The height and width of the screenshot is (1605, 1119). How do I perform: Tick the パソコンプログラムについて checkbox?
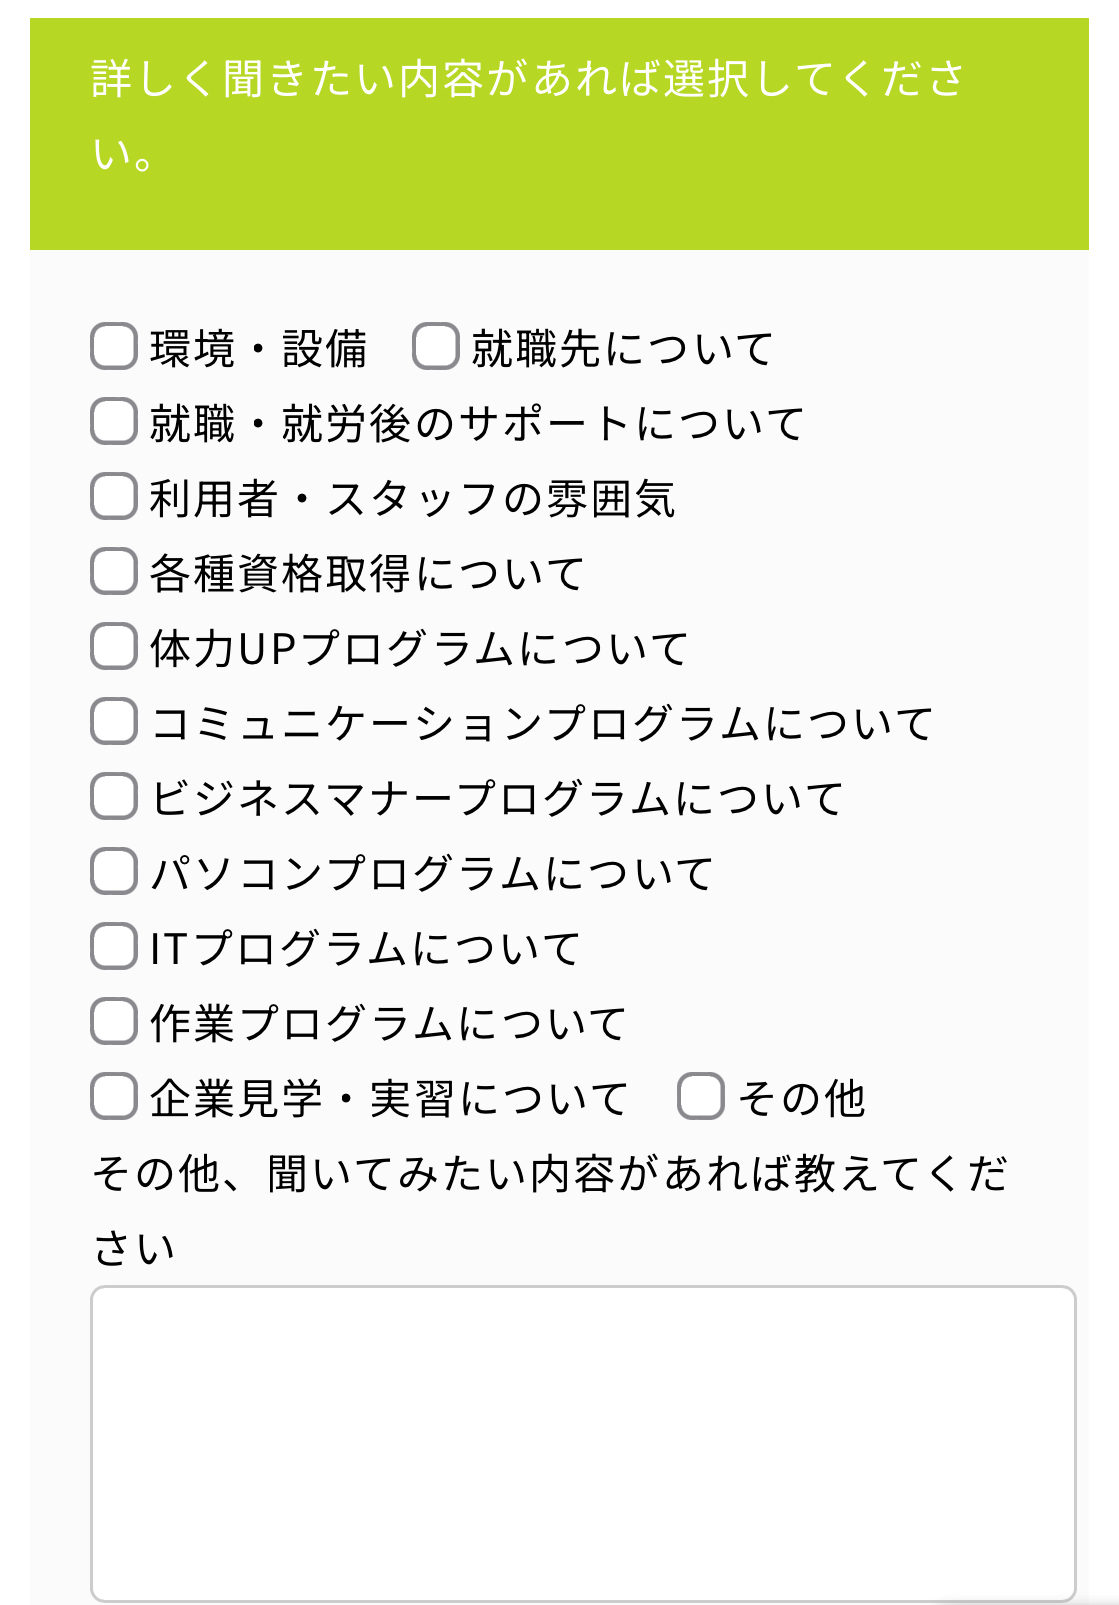coord(114,872)
